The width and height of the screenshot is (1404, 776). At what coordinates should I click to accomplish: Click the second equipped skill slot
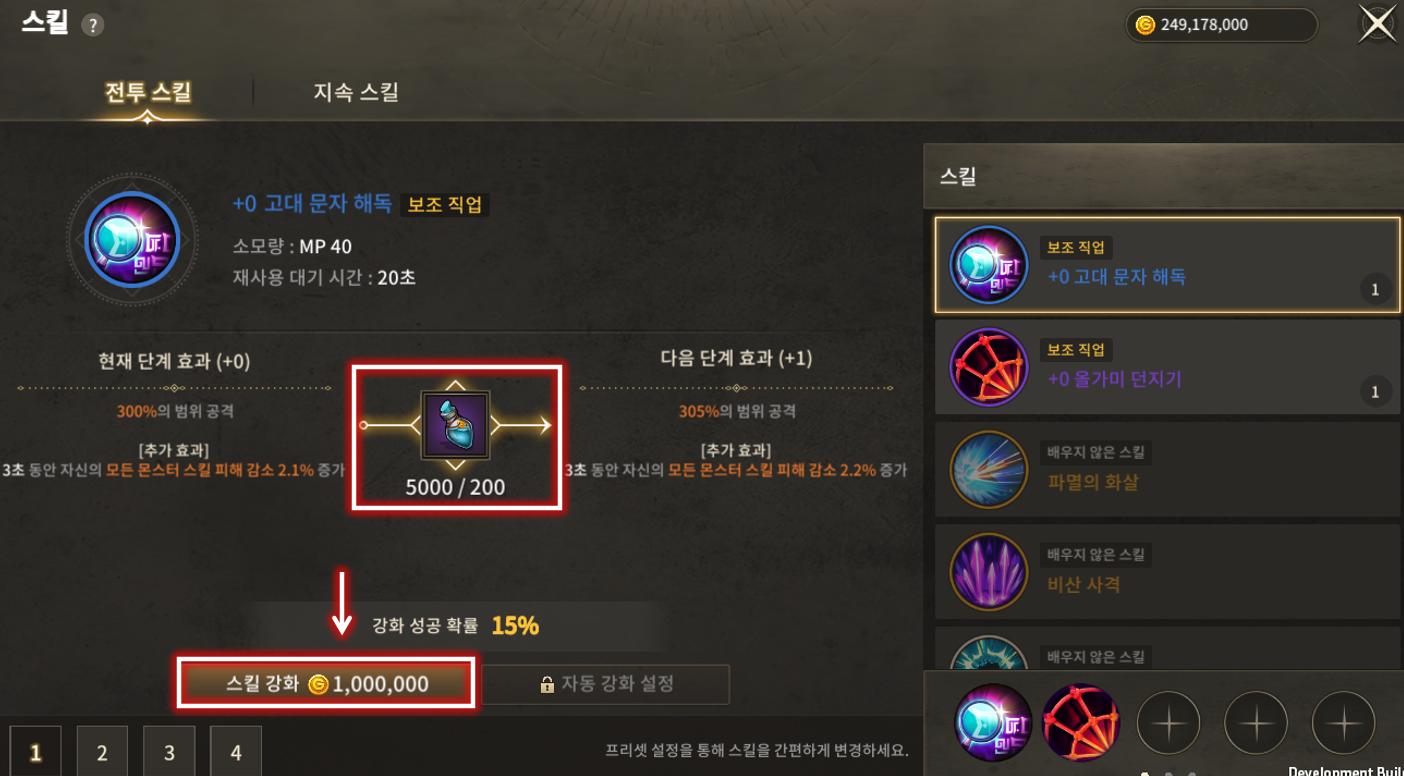pyautogui.click(x=1080, y=722)
